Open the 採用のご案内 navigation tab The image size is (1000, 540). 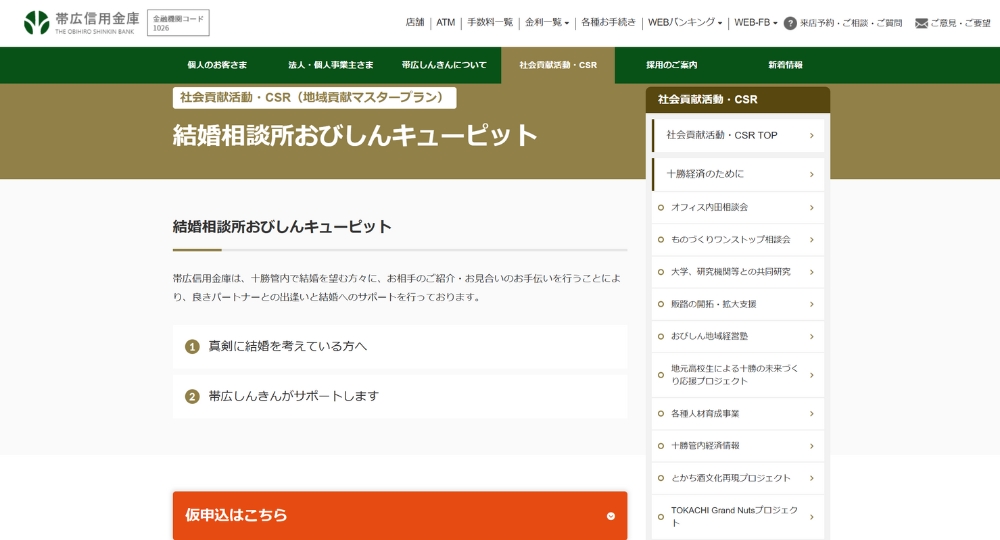pyautogui.click(x=672, y=65)
